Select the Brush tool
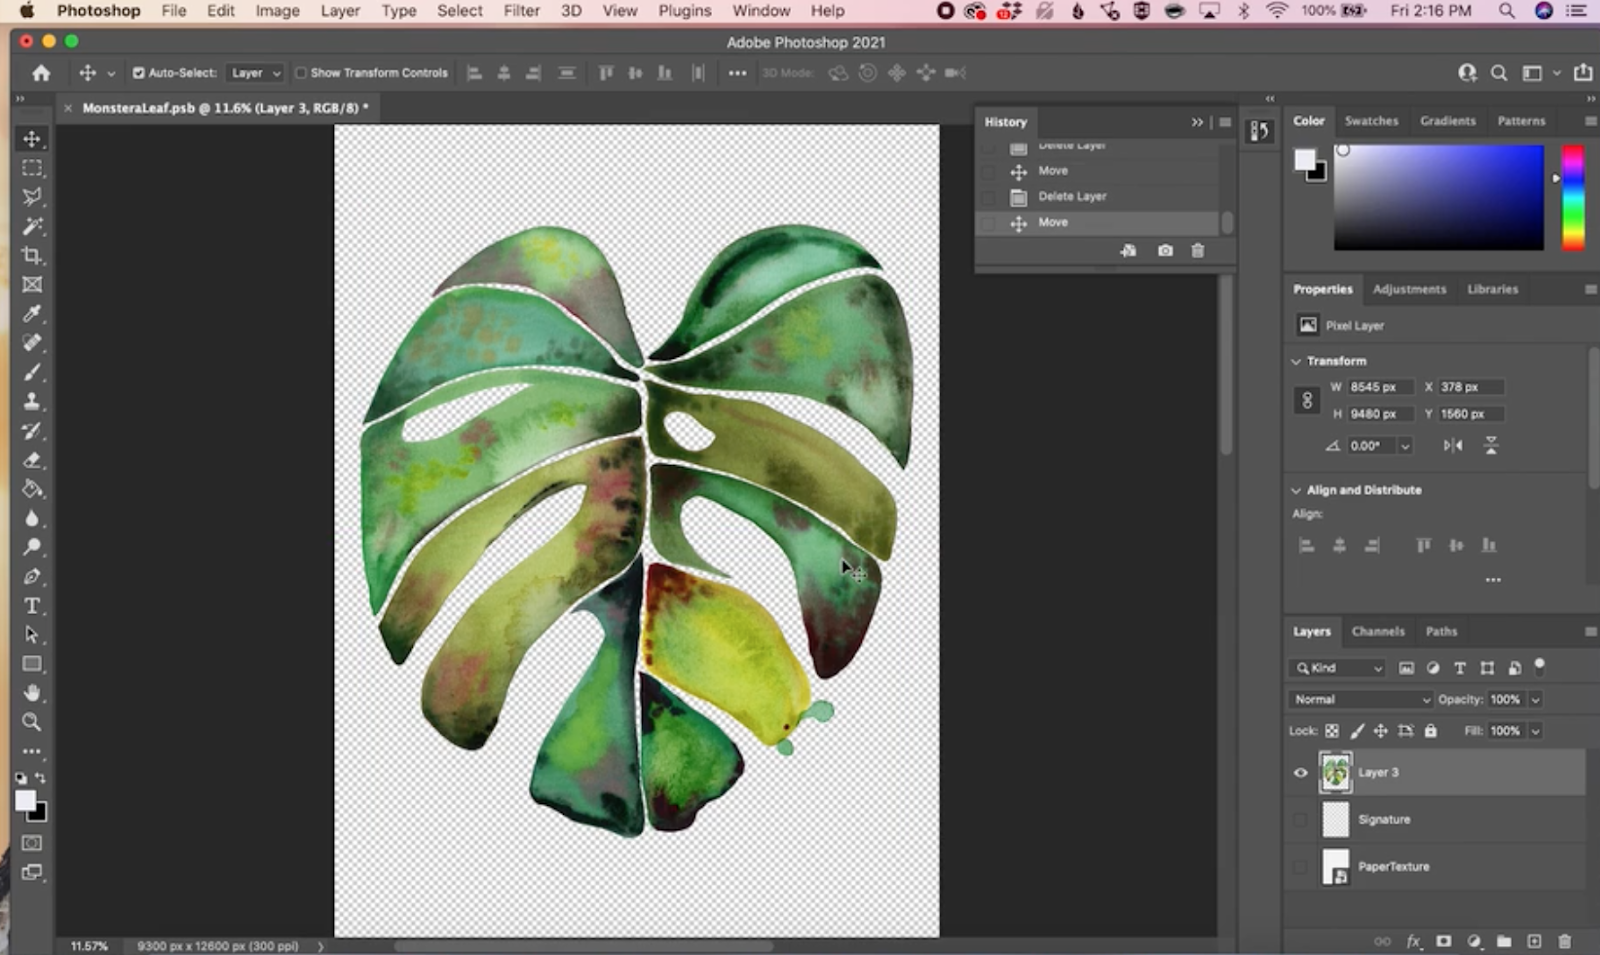Viewport: 1600px width, 955px height. pyautogui.click(x=32, y=372)
